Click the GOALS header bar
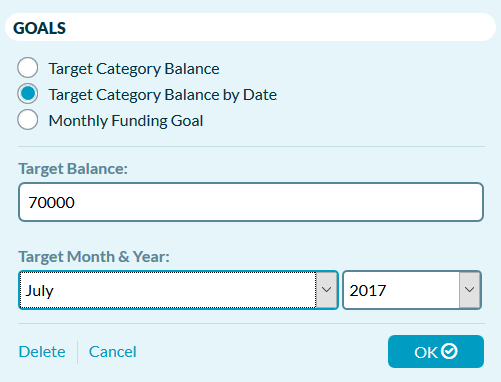 pos(251,27)
